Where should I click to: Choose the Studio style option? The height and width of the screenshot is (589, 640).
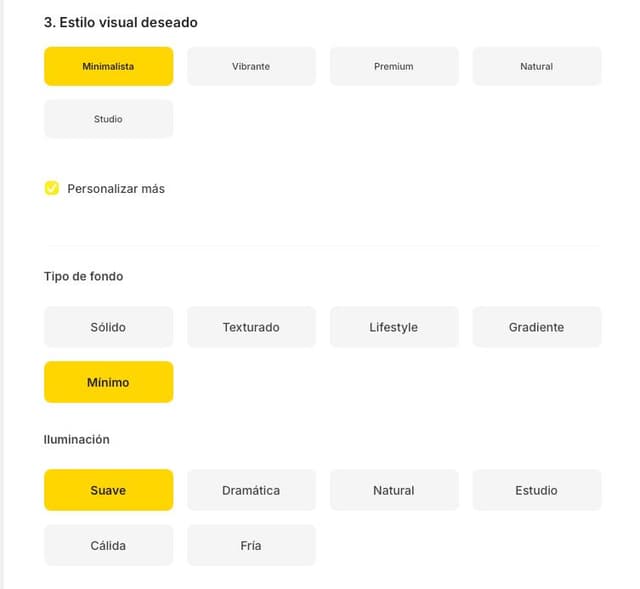108,119
